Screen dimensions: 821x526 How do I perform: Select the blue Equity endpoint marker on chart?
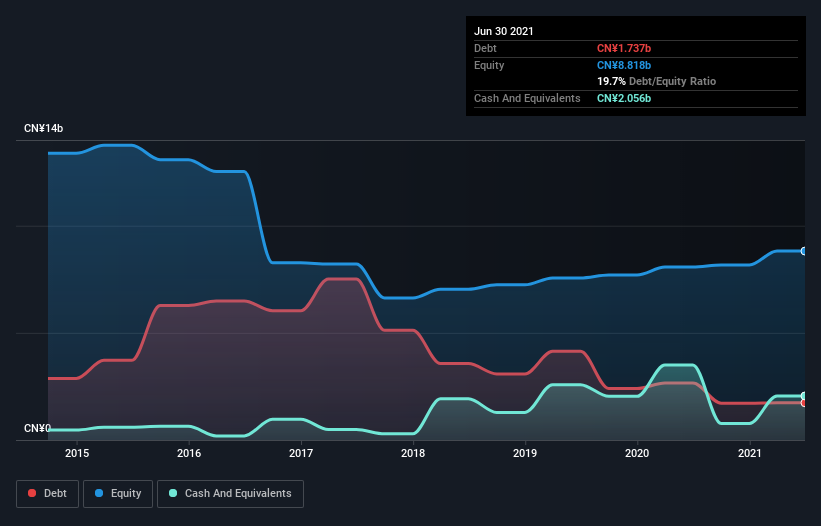[804, 251]
